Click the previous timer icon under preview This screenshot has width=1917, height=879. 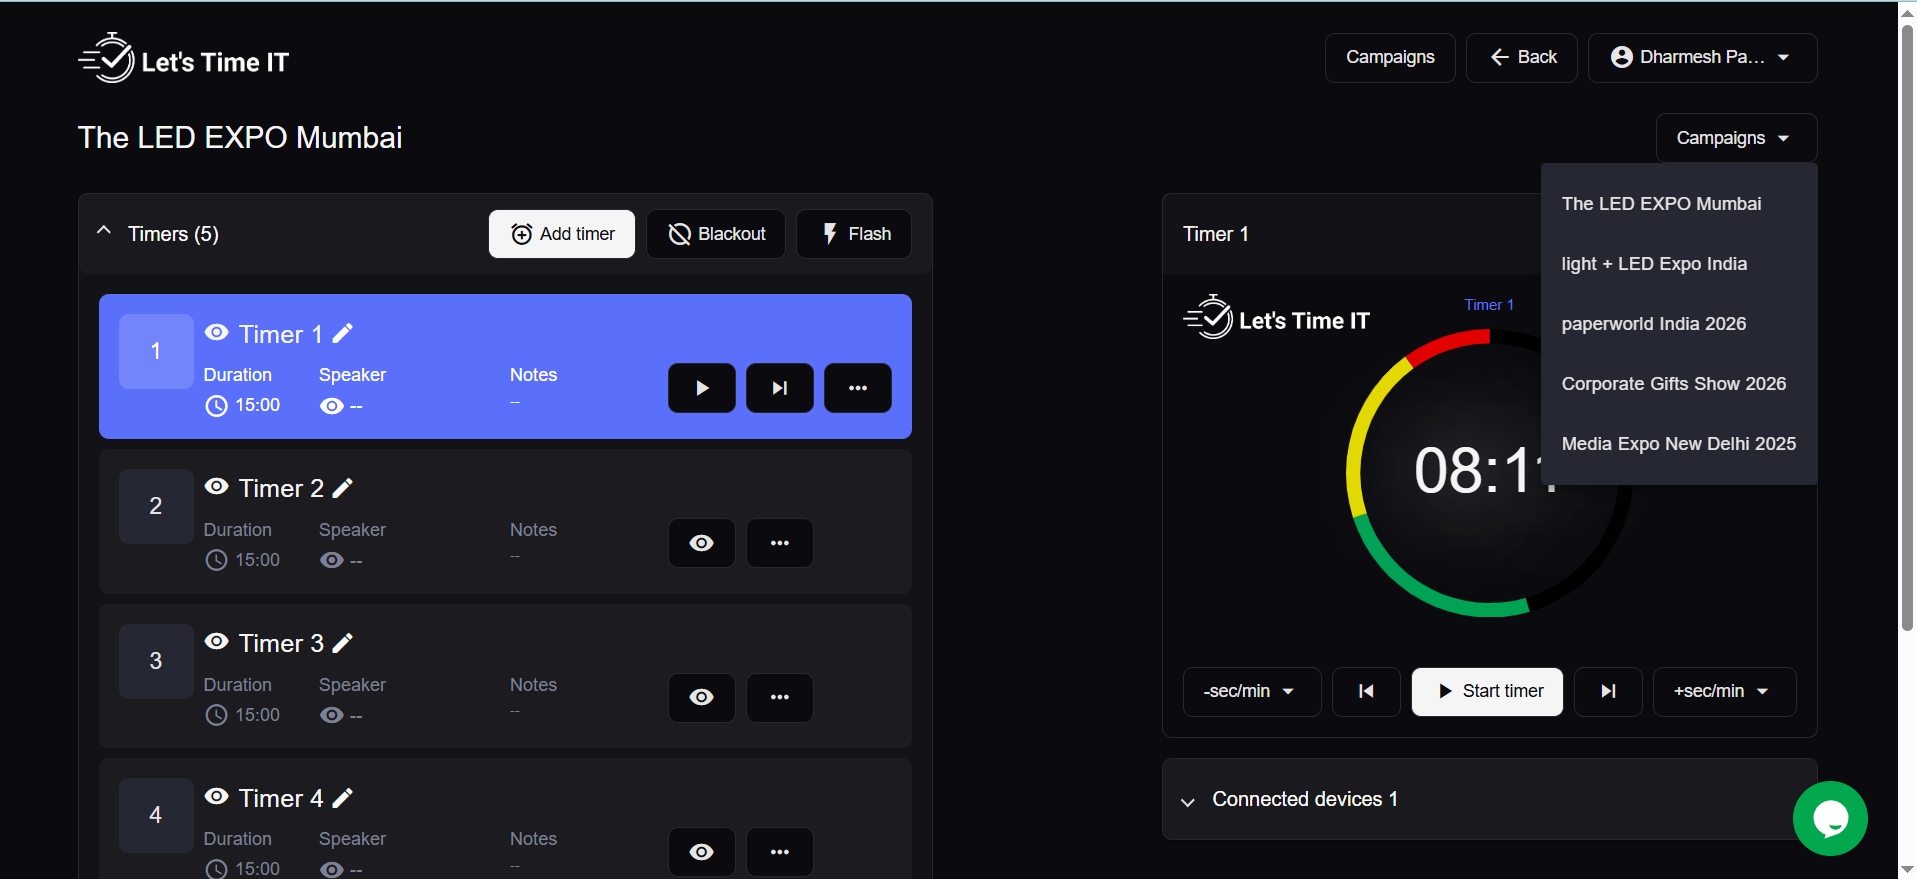coord(1365,692)
